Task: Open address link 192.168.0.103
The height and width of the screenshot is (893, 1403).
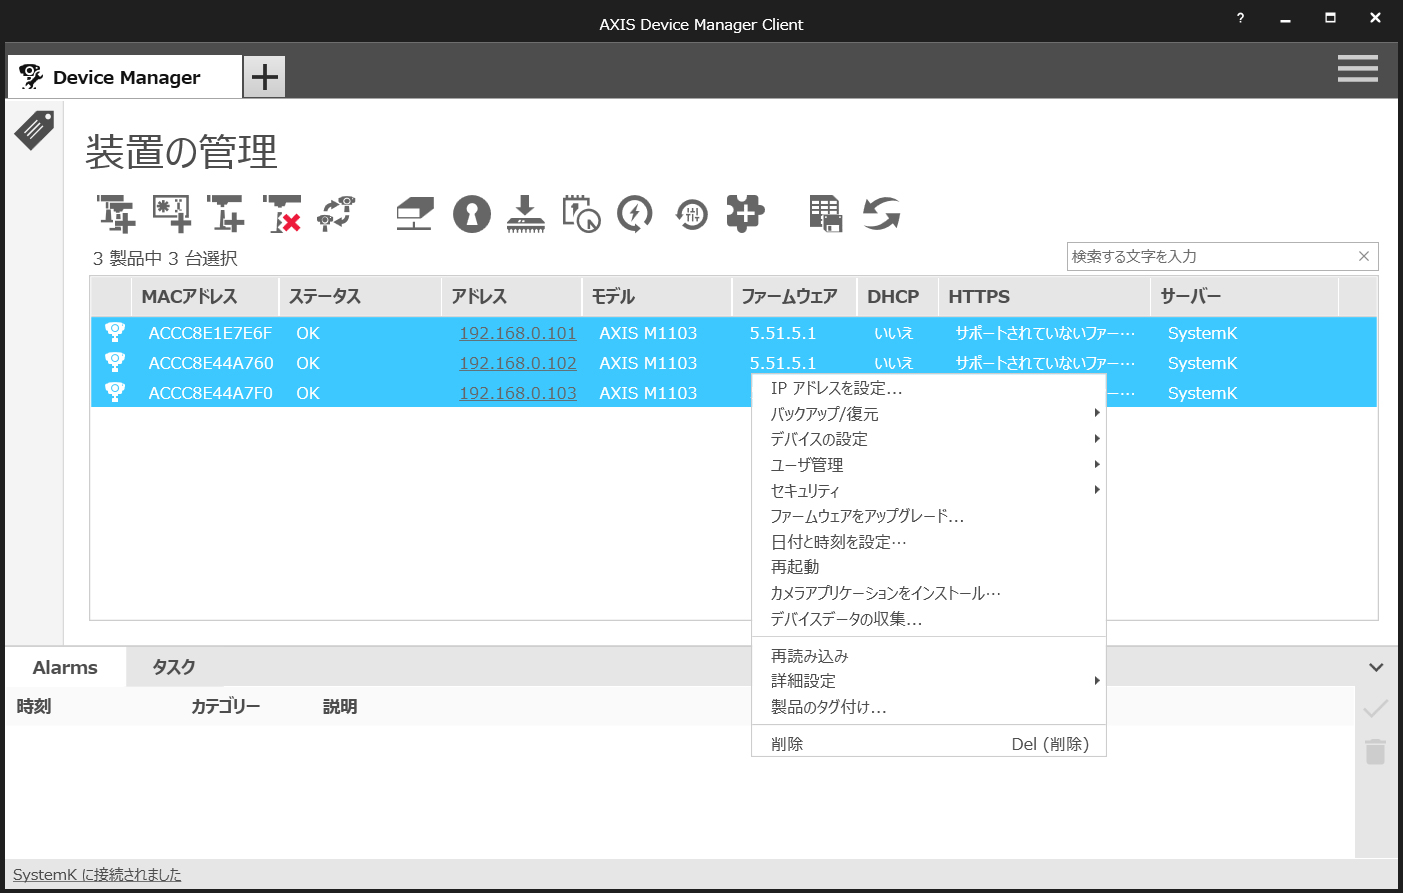Action: point(518,393)
